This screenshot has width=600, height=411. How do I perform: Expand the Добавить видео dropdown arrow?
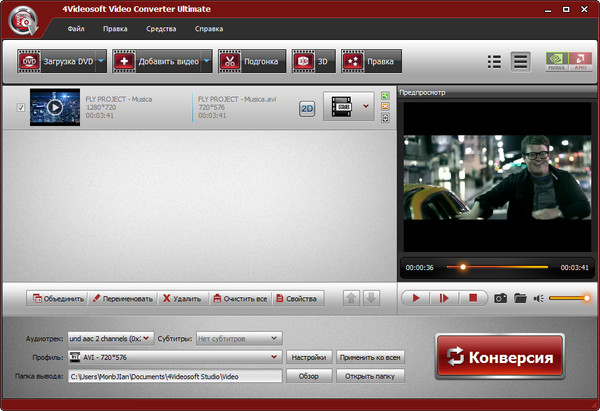pos(207,61)
